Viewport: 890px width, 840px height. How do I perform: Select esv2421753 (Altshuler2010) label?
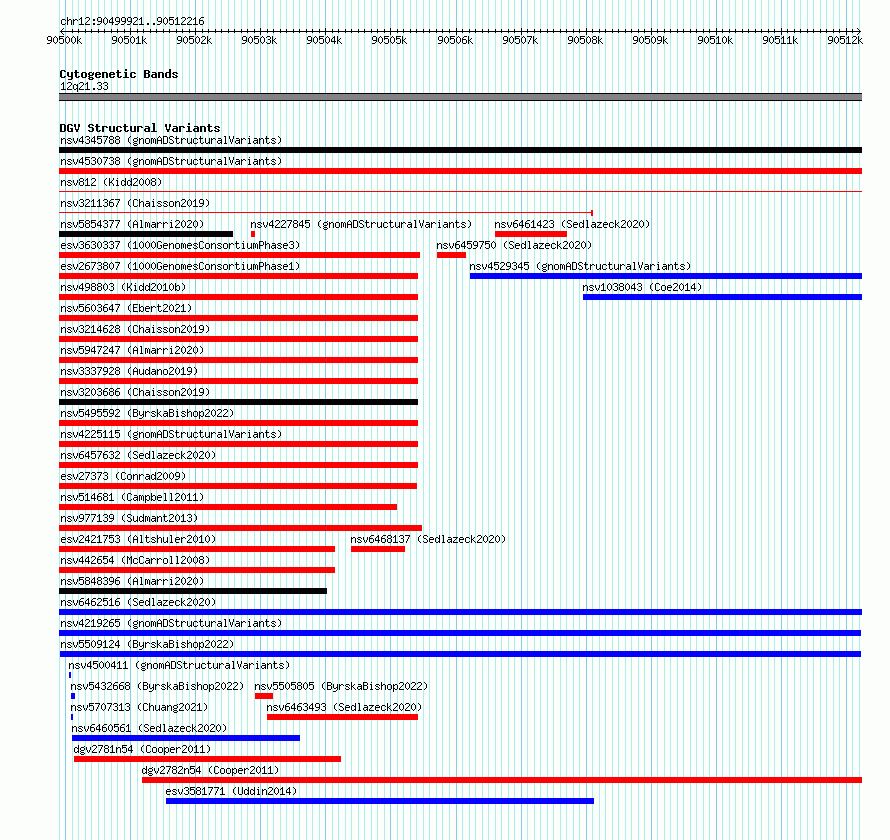click(x=138, y=539)
